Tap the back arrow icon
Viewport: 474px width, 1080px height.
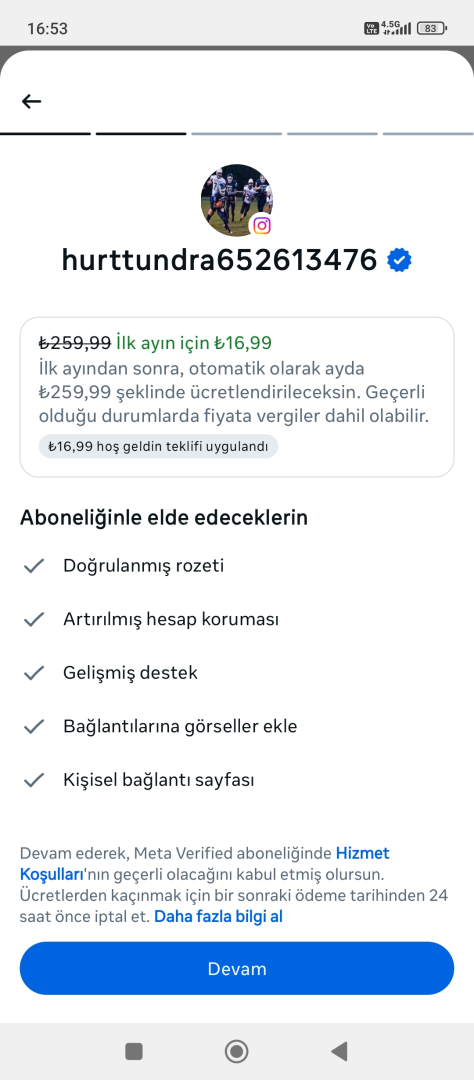(32, 102)
